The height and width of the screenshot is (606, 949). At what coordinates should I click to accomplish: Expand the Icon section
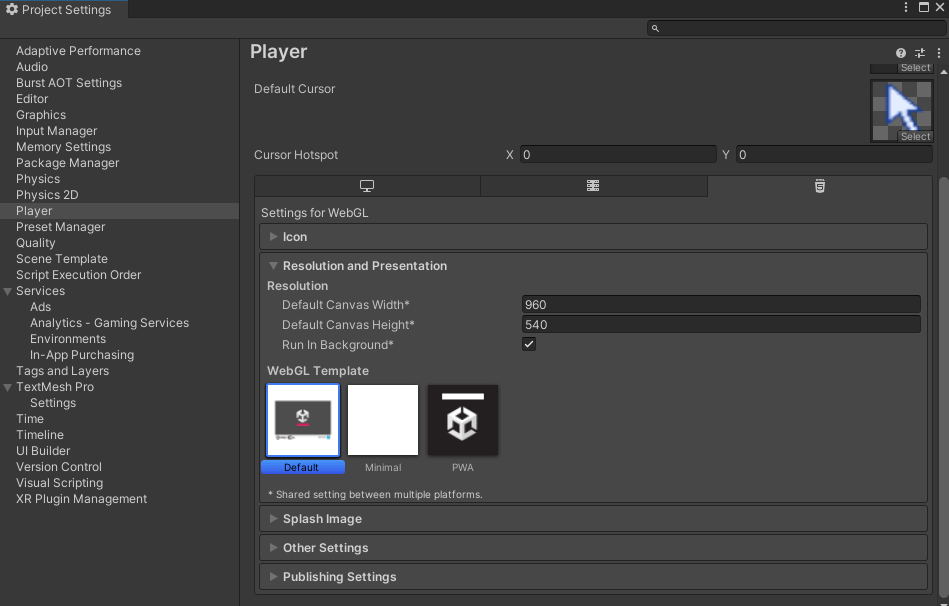593,237
